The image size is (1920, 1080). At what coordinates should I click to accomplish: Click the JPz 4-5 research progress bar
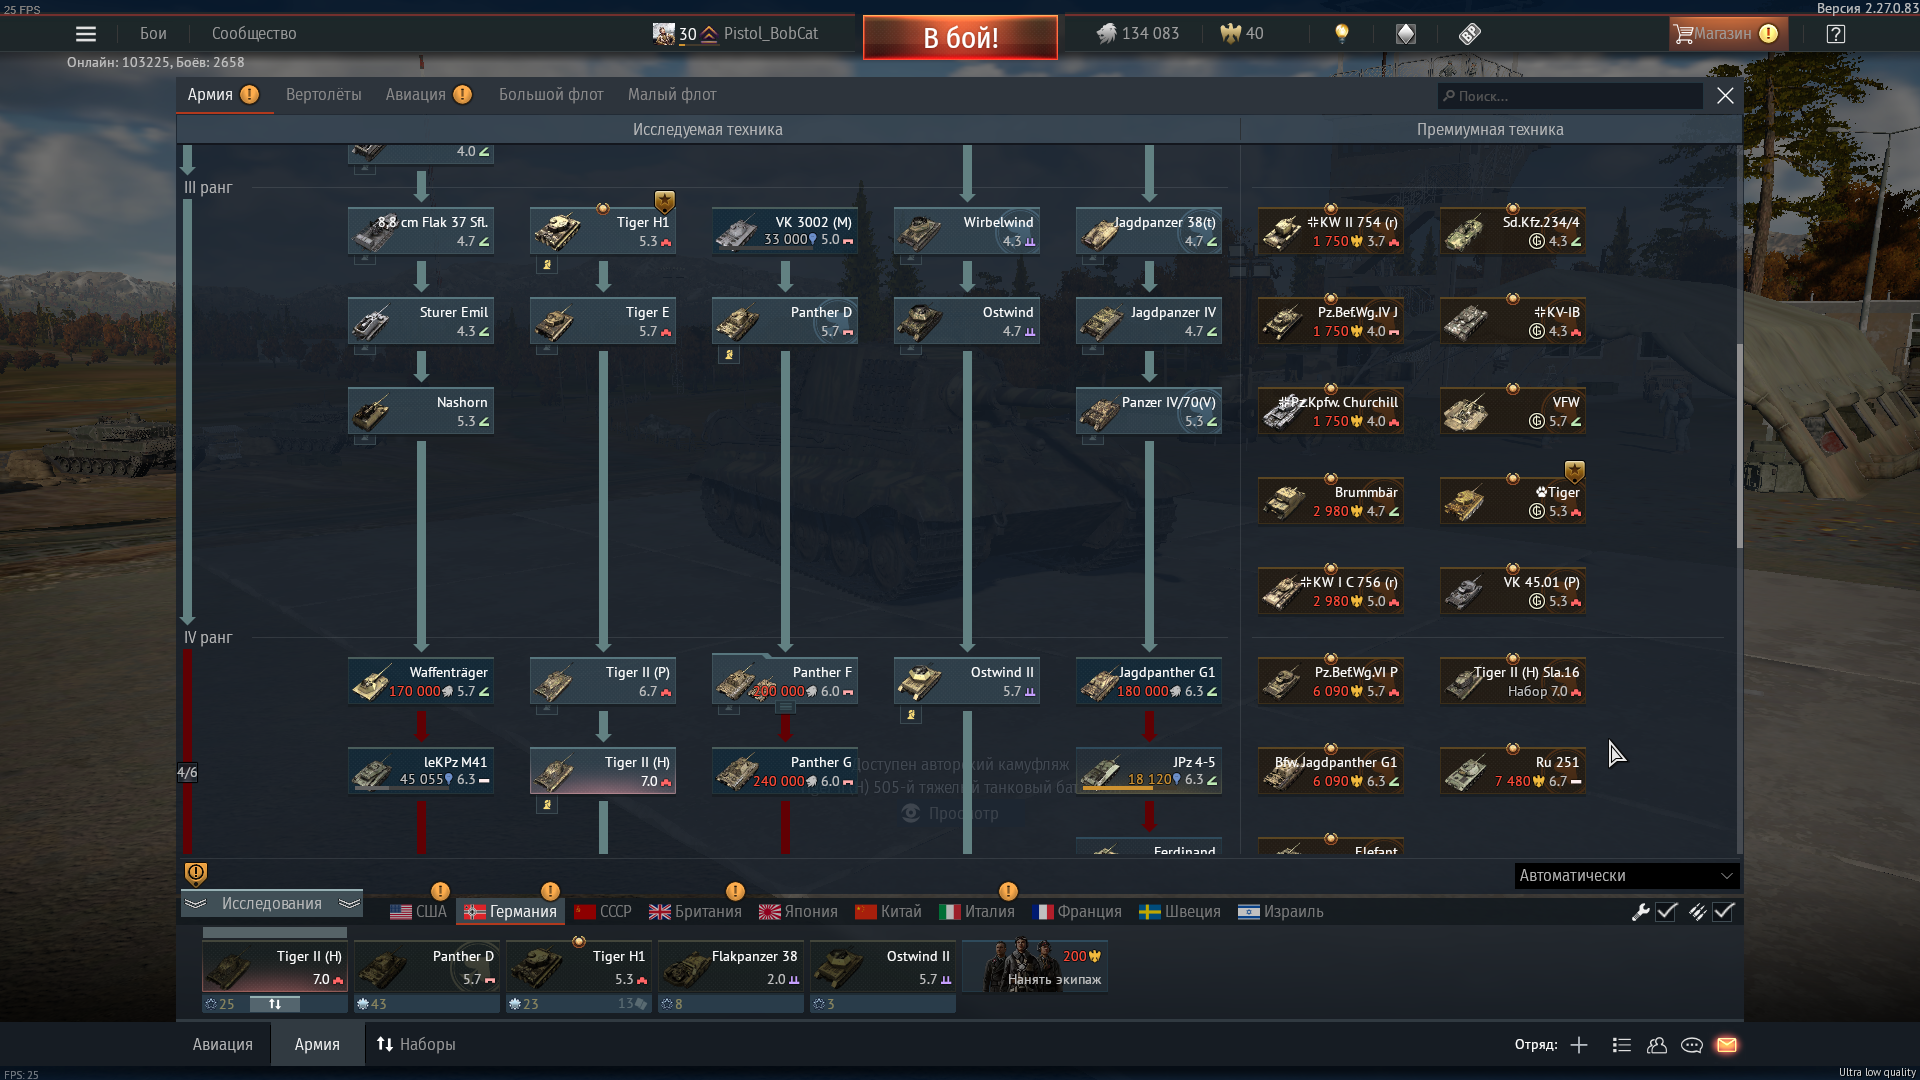[1150, 789]
